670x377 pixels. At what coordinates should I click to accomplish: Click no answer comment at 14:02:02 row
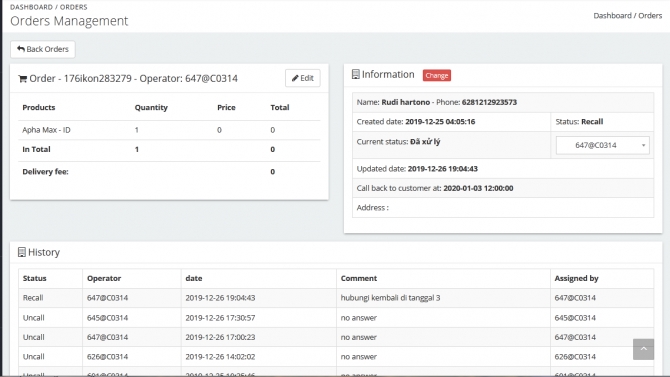(x=359, y=357)
